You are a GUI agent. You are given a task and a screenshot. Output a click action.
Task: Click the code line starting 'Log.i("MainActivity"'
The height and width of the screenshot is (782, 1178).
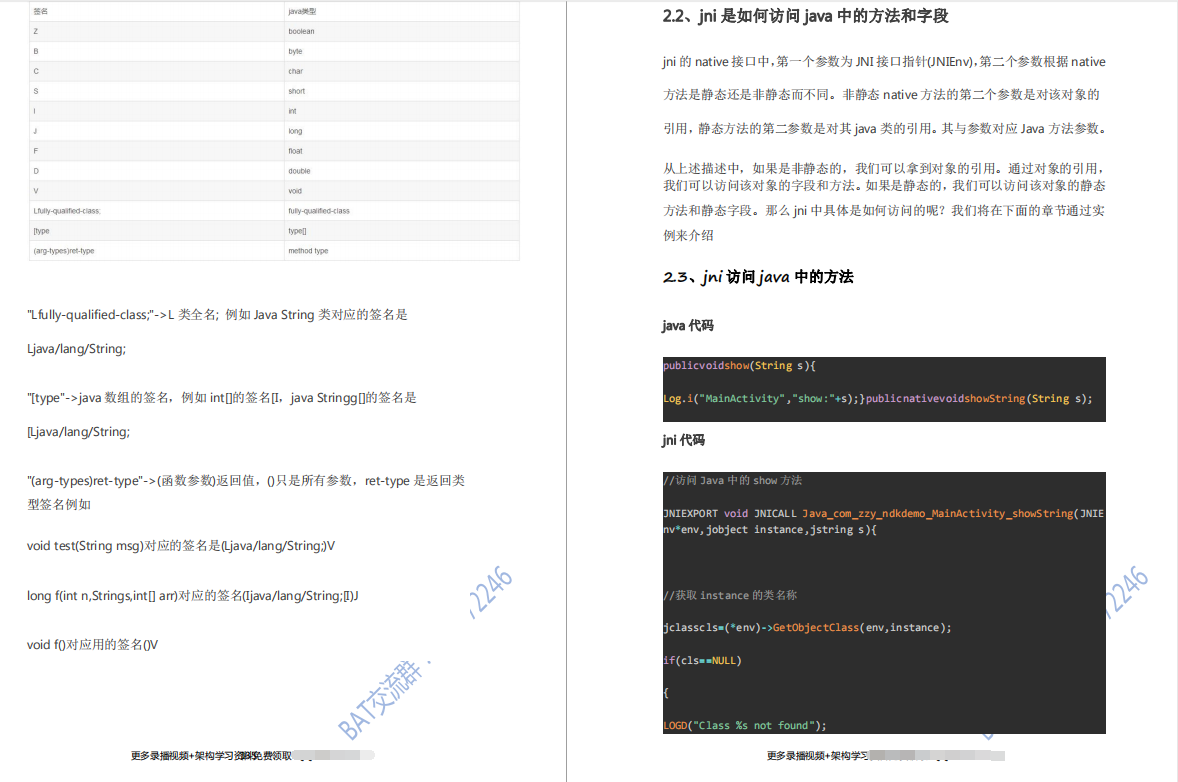pyautogui.click(x=877, y=399)
